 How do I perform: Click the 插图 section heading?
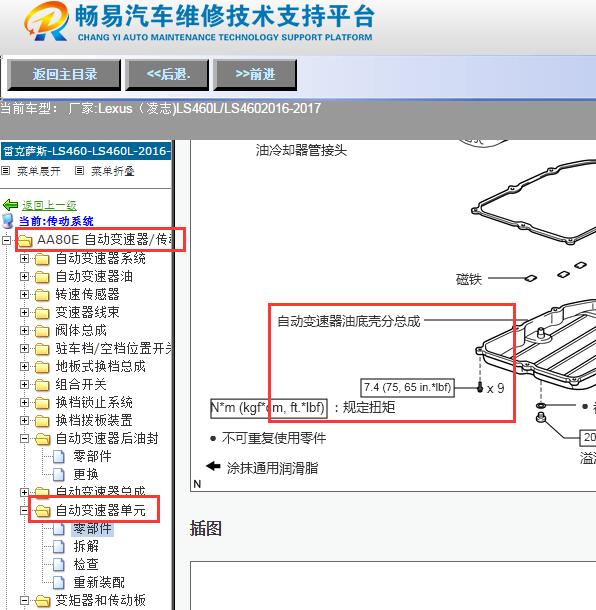click(x=205, y=529)
